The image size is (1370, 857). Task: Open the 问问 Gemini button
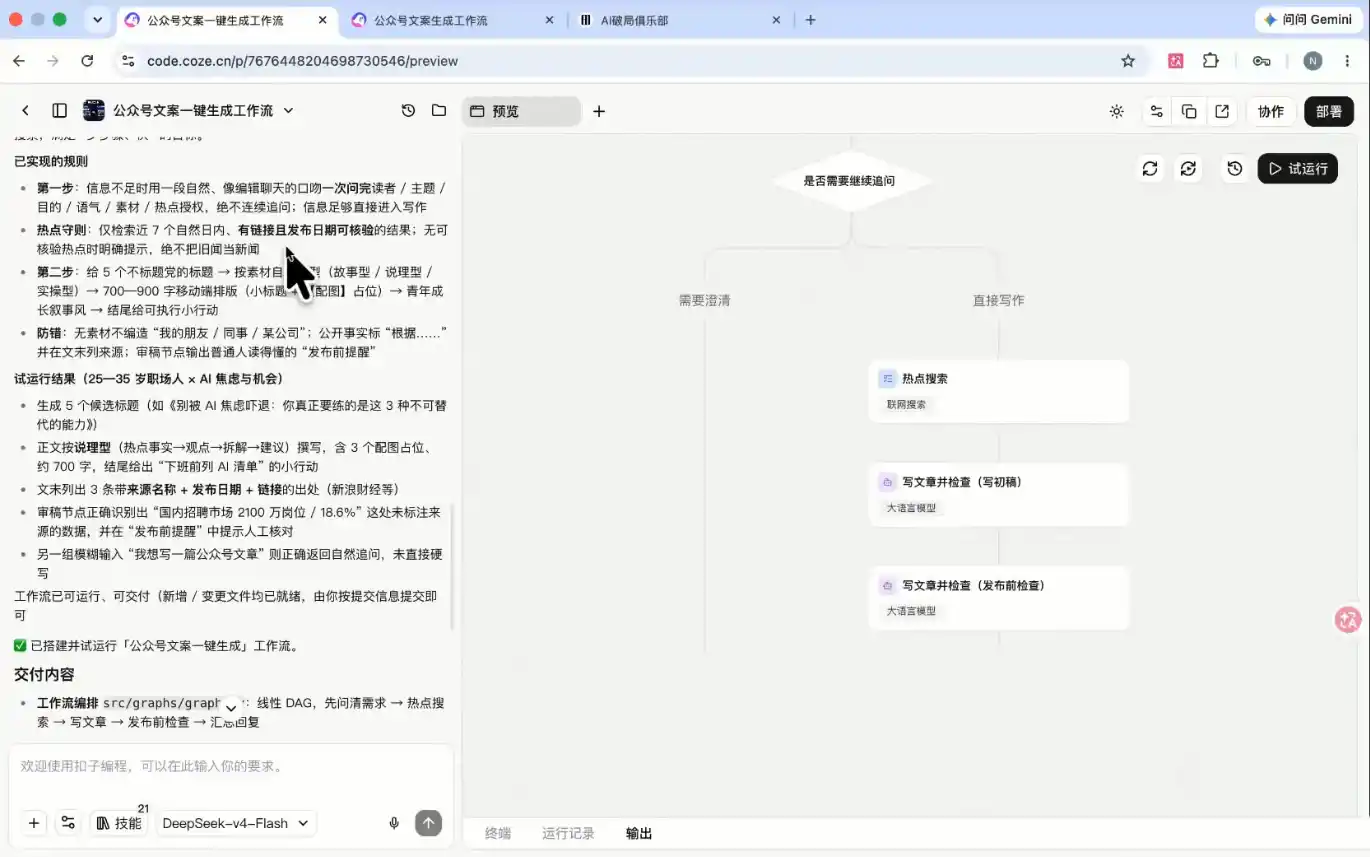[x=1310, y=20]
